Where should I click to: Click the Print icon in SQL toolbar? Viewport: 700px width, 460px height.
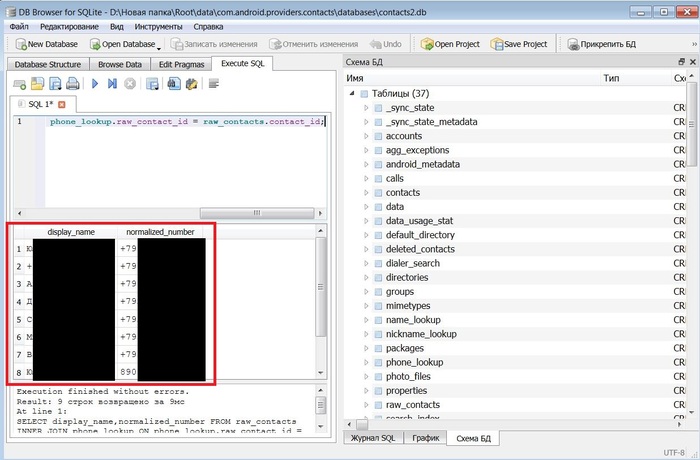[73, 84]
